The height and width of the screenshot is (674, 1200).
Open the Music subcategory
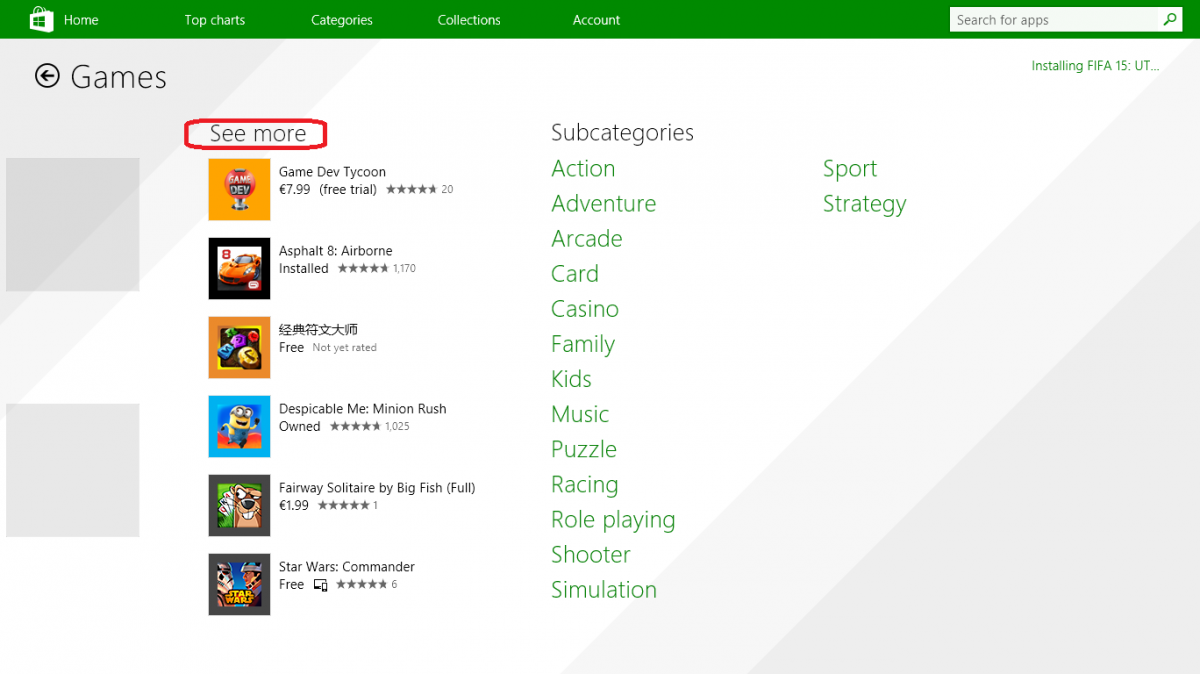(x=580, y=414)
